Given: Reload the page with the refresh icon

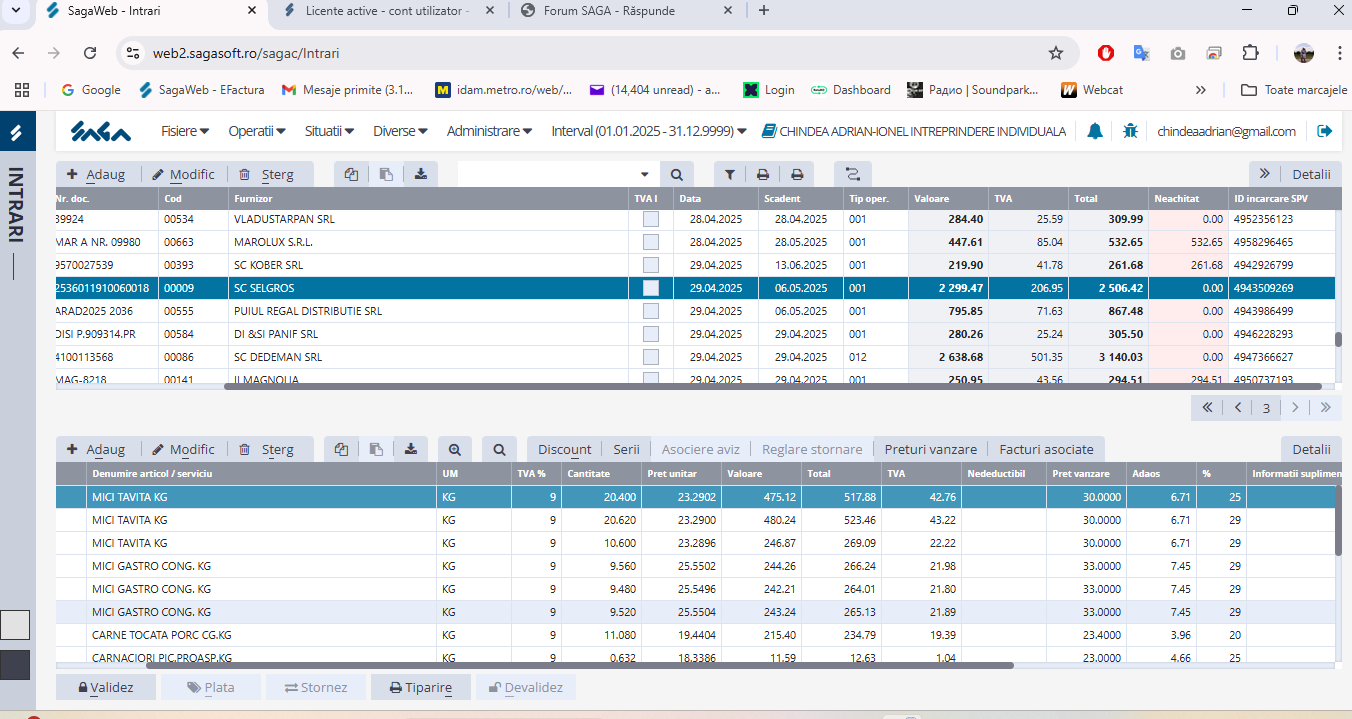Looking at the screenshot, I should 90,52.
